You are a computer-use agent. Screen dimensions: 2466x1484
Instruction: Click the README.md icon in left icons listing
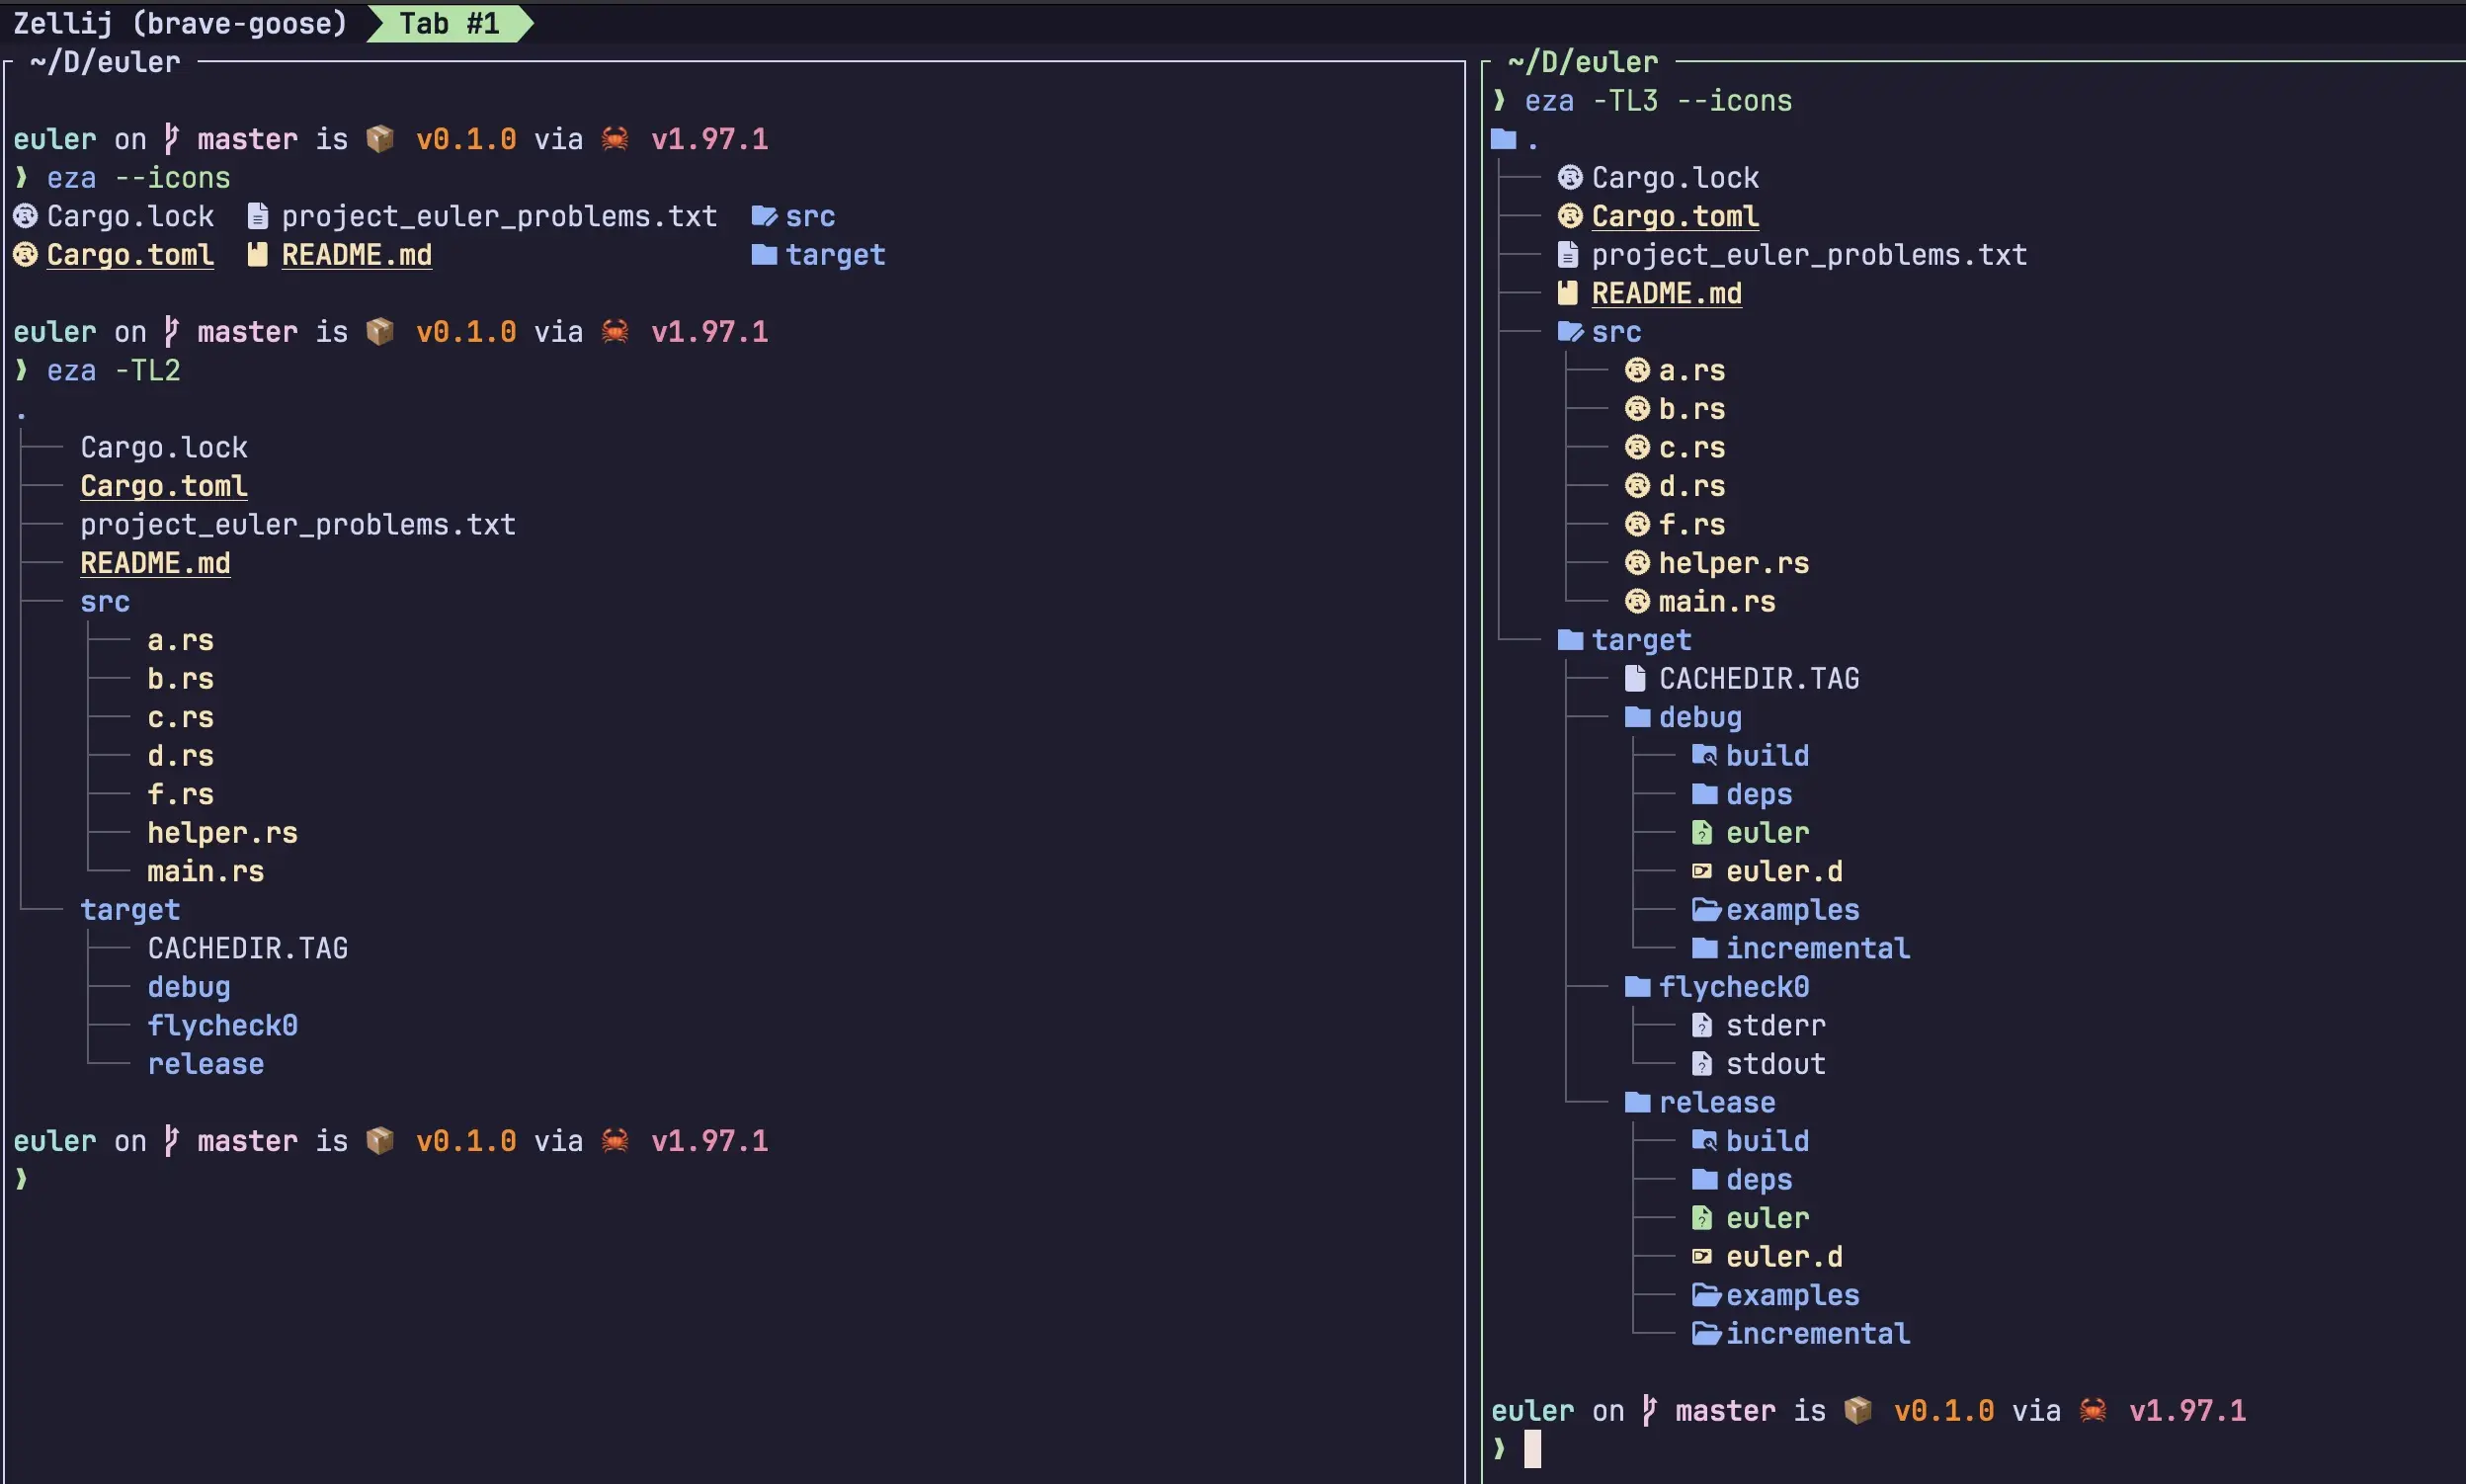[x=258, y=255]
